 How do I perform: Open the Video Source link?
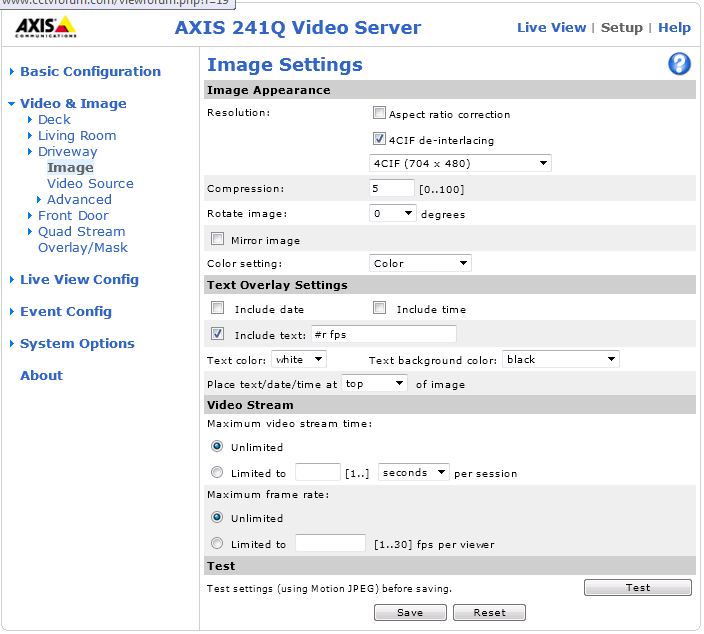click(90, 184)
